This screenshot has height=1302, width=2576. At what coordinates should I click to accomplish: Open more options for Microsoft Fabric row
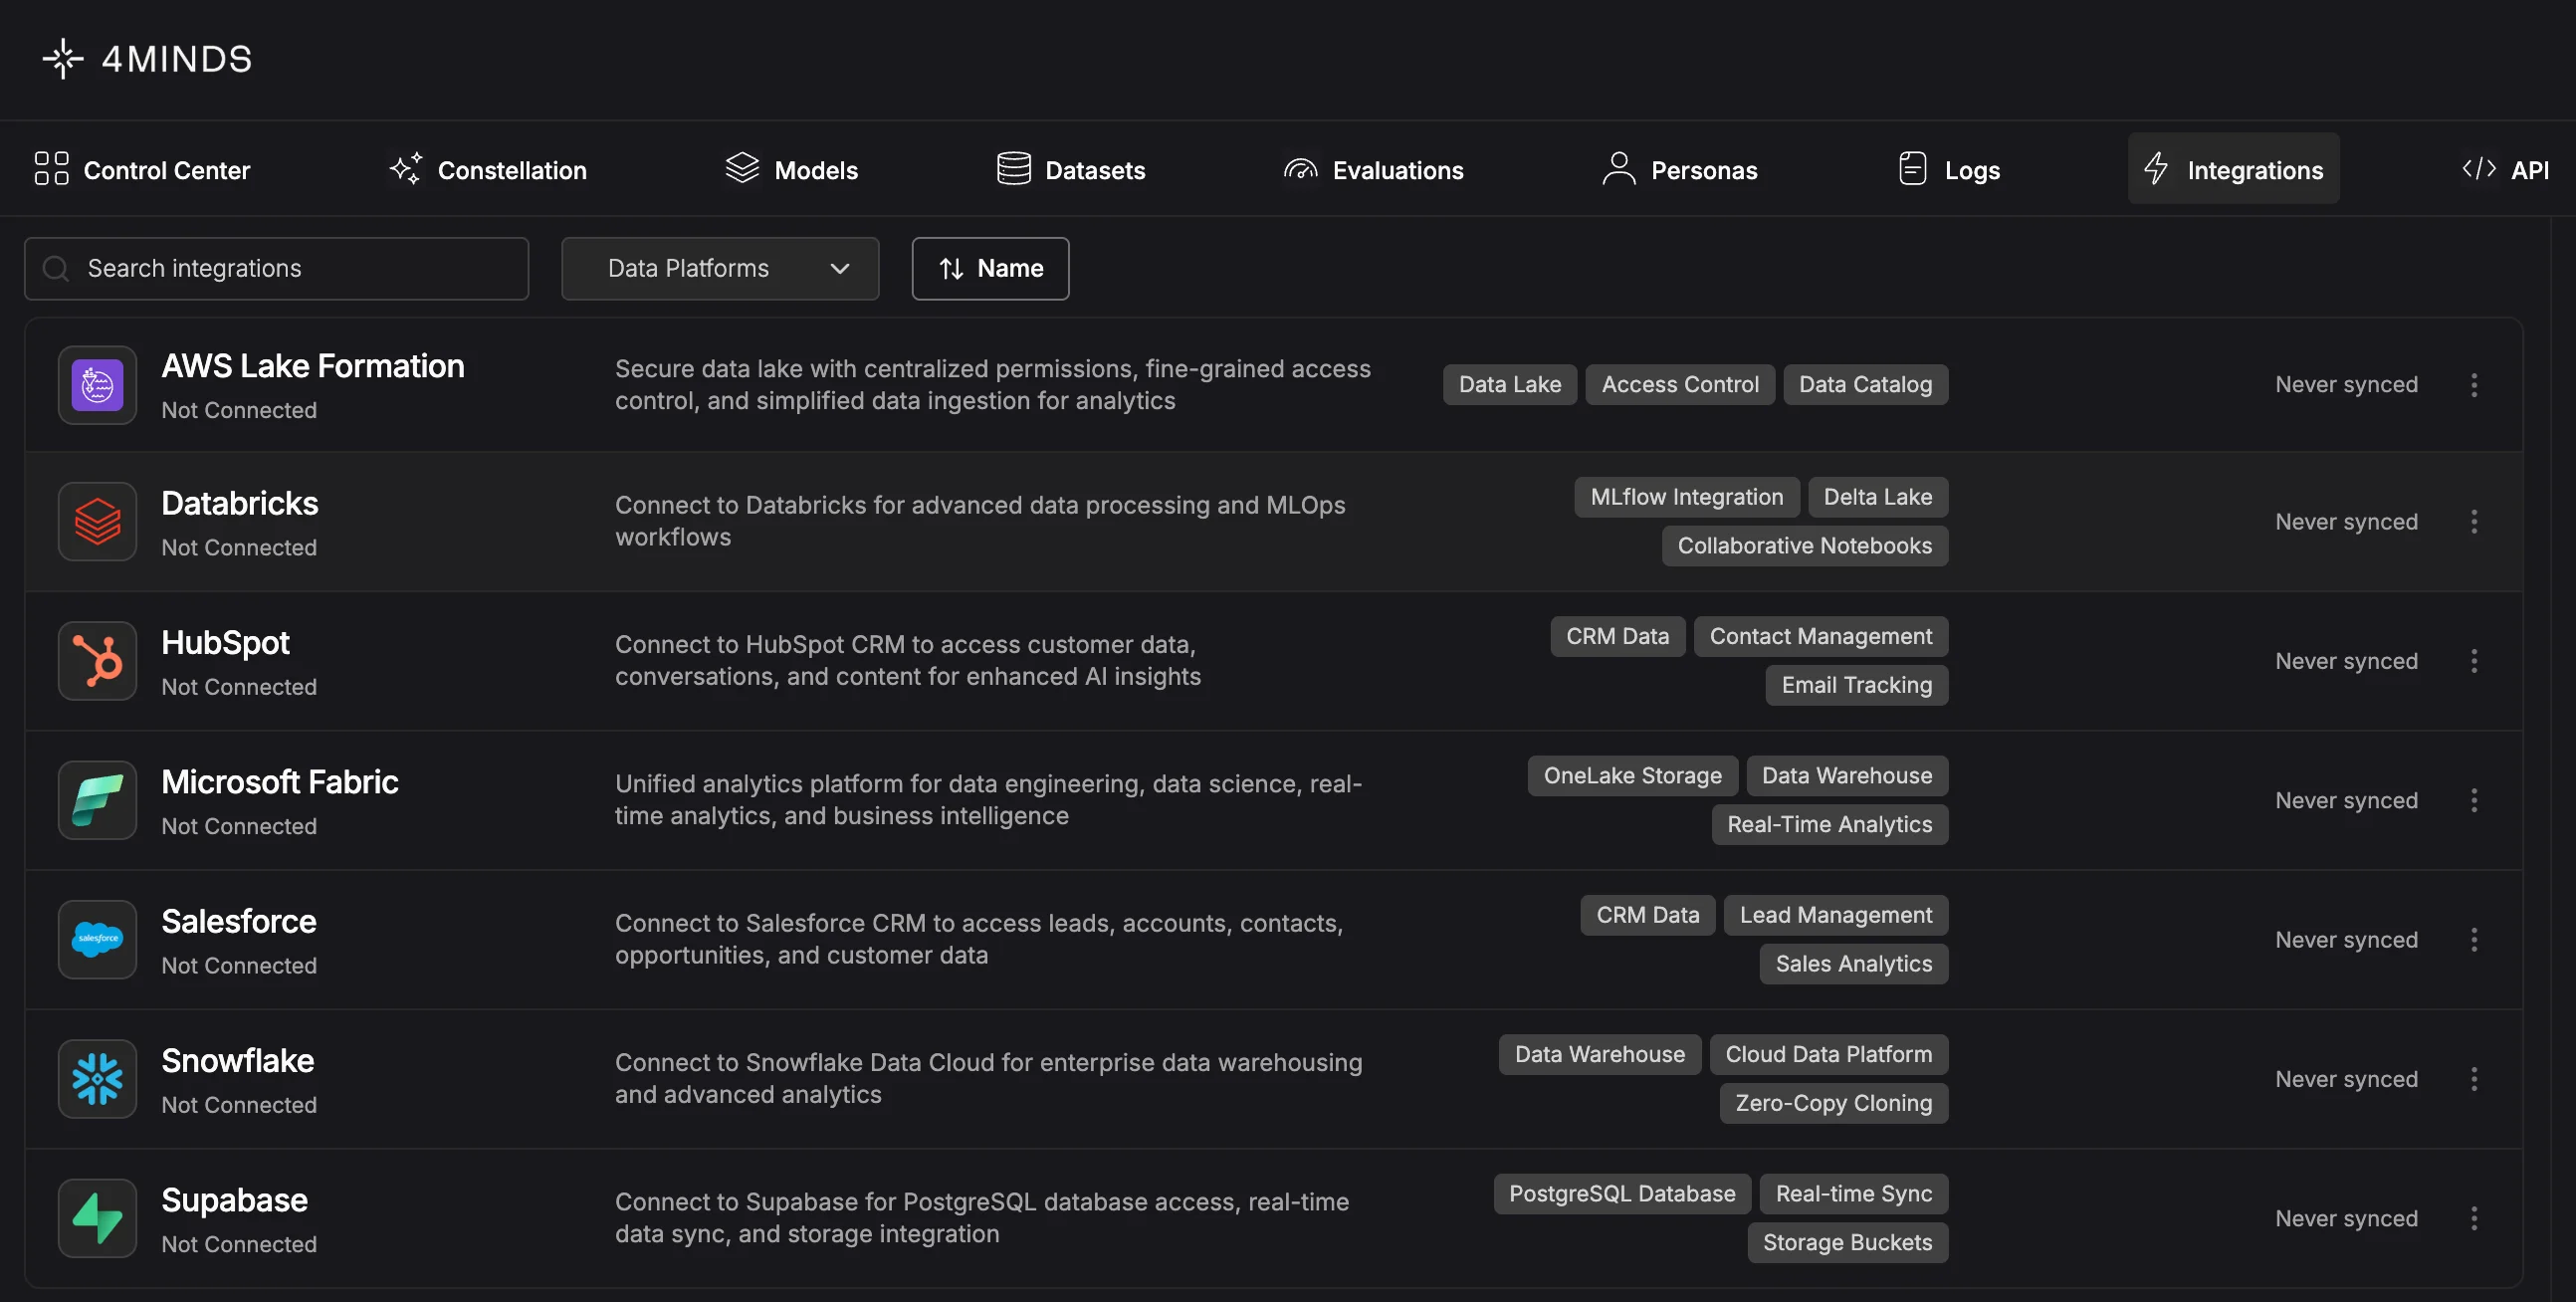coord(2473,800)
